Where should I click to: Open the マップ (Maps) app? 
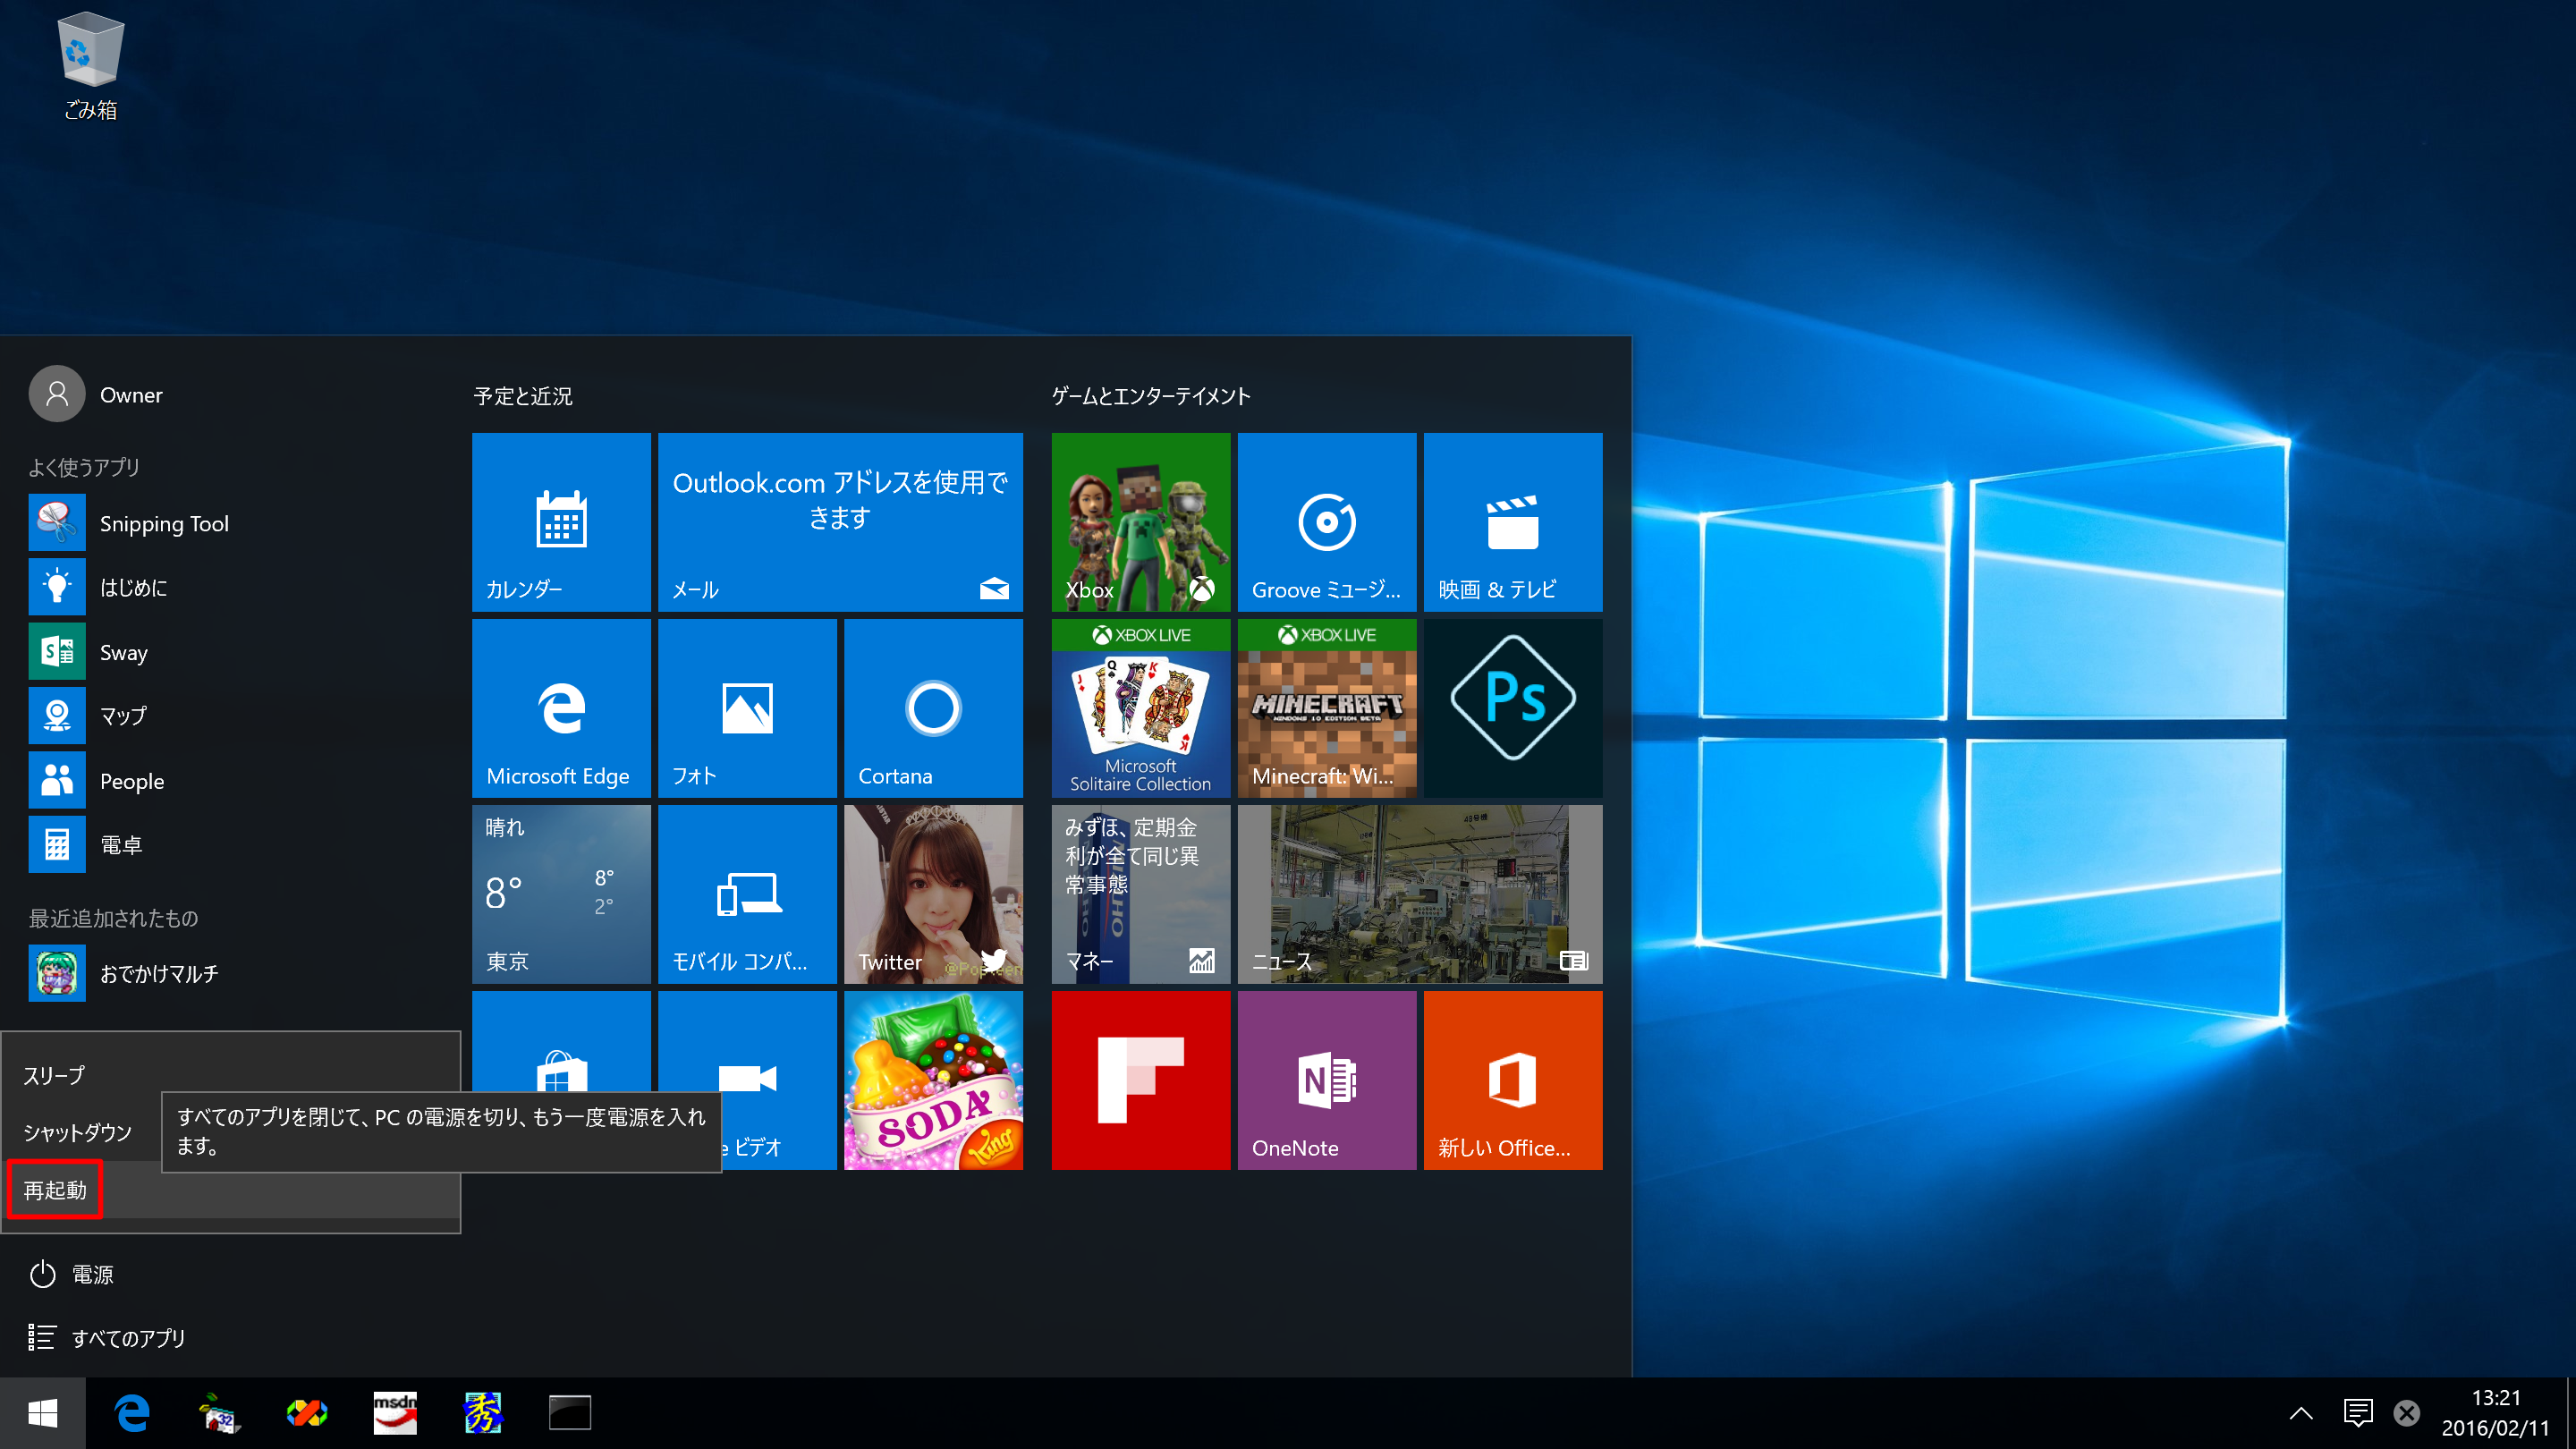(230, 716)
